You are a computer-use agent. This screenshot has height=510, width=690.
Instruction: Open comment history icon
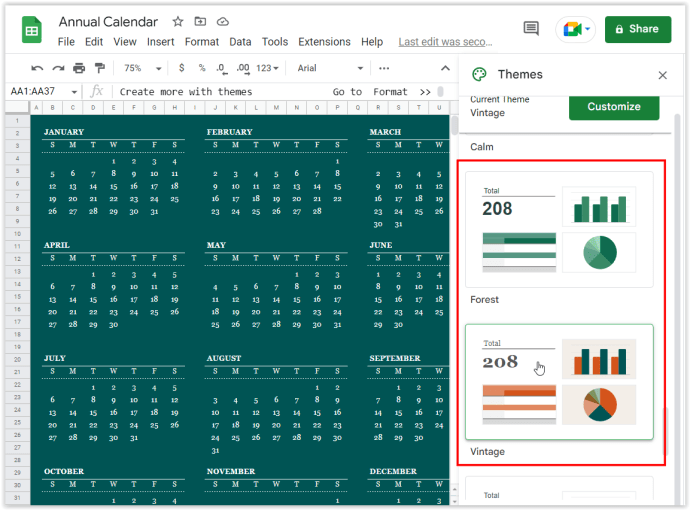click(531, 29)
